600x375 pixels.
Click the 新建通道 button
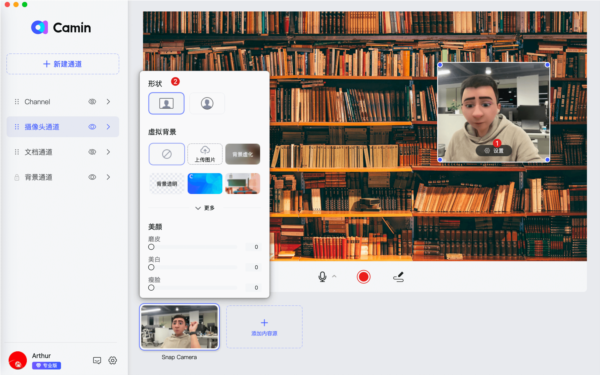point(63,64)
